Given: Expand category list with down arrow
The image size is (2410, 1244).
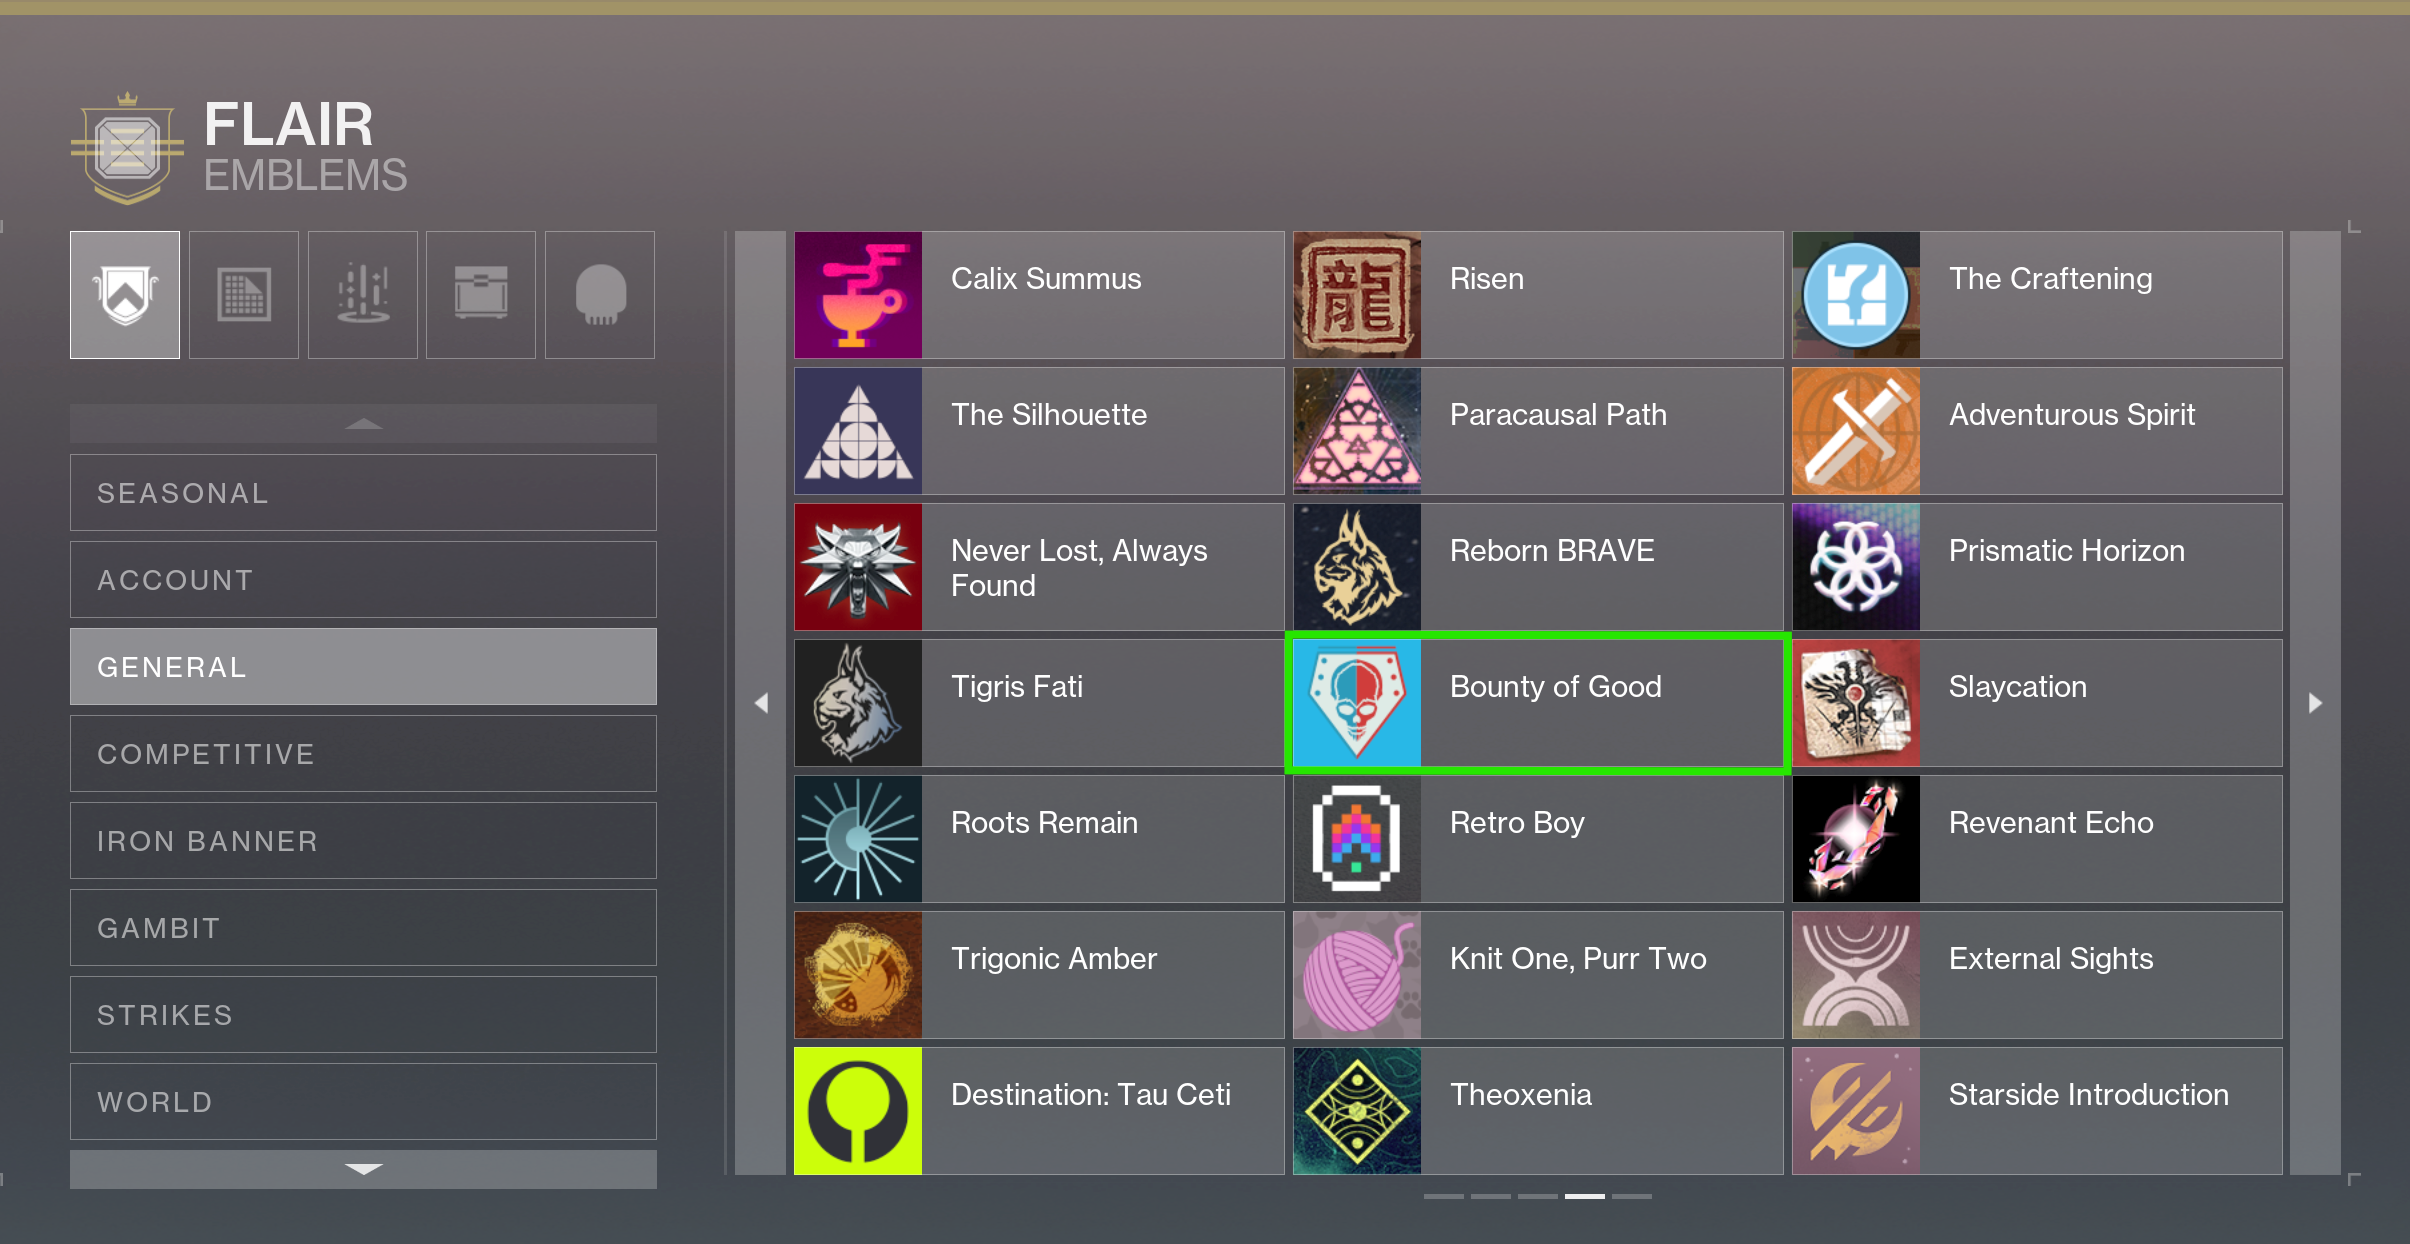Looking at the screenshot, I should tap(363, 1168).
